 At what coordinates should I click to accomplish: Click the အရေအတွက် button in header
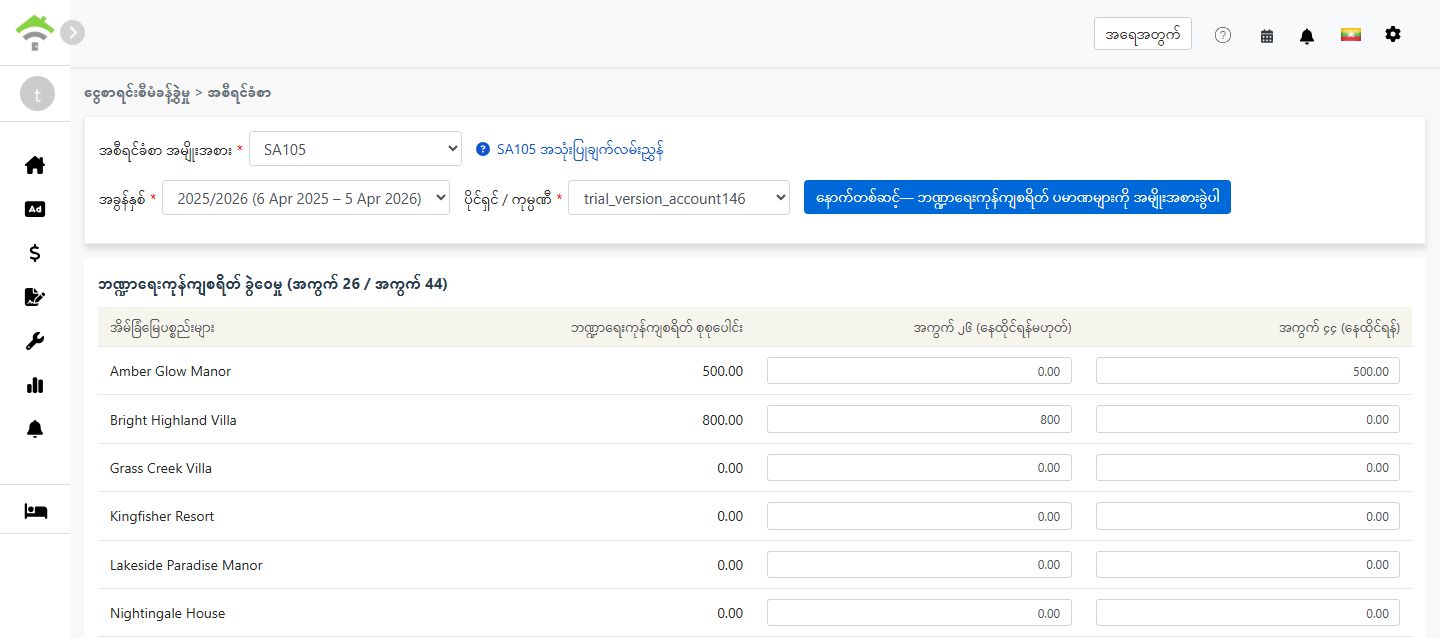[x=1143, y=33]
